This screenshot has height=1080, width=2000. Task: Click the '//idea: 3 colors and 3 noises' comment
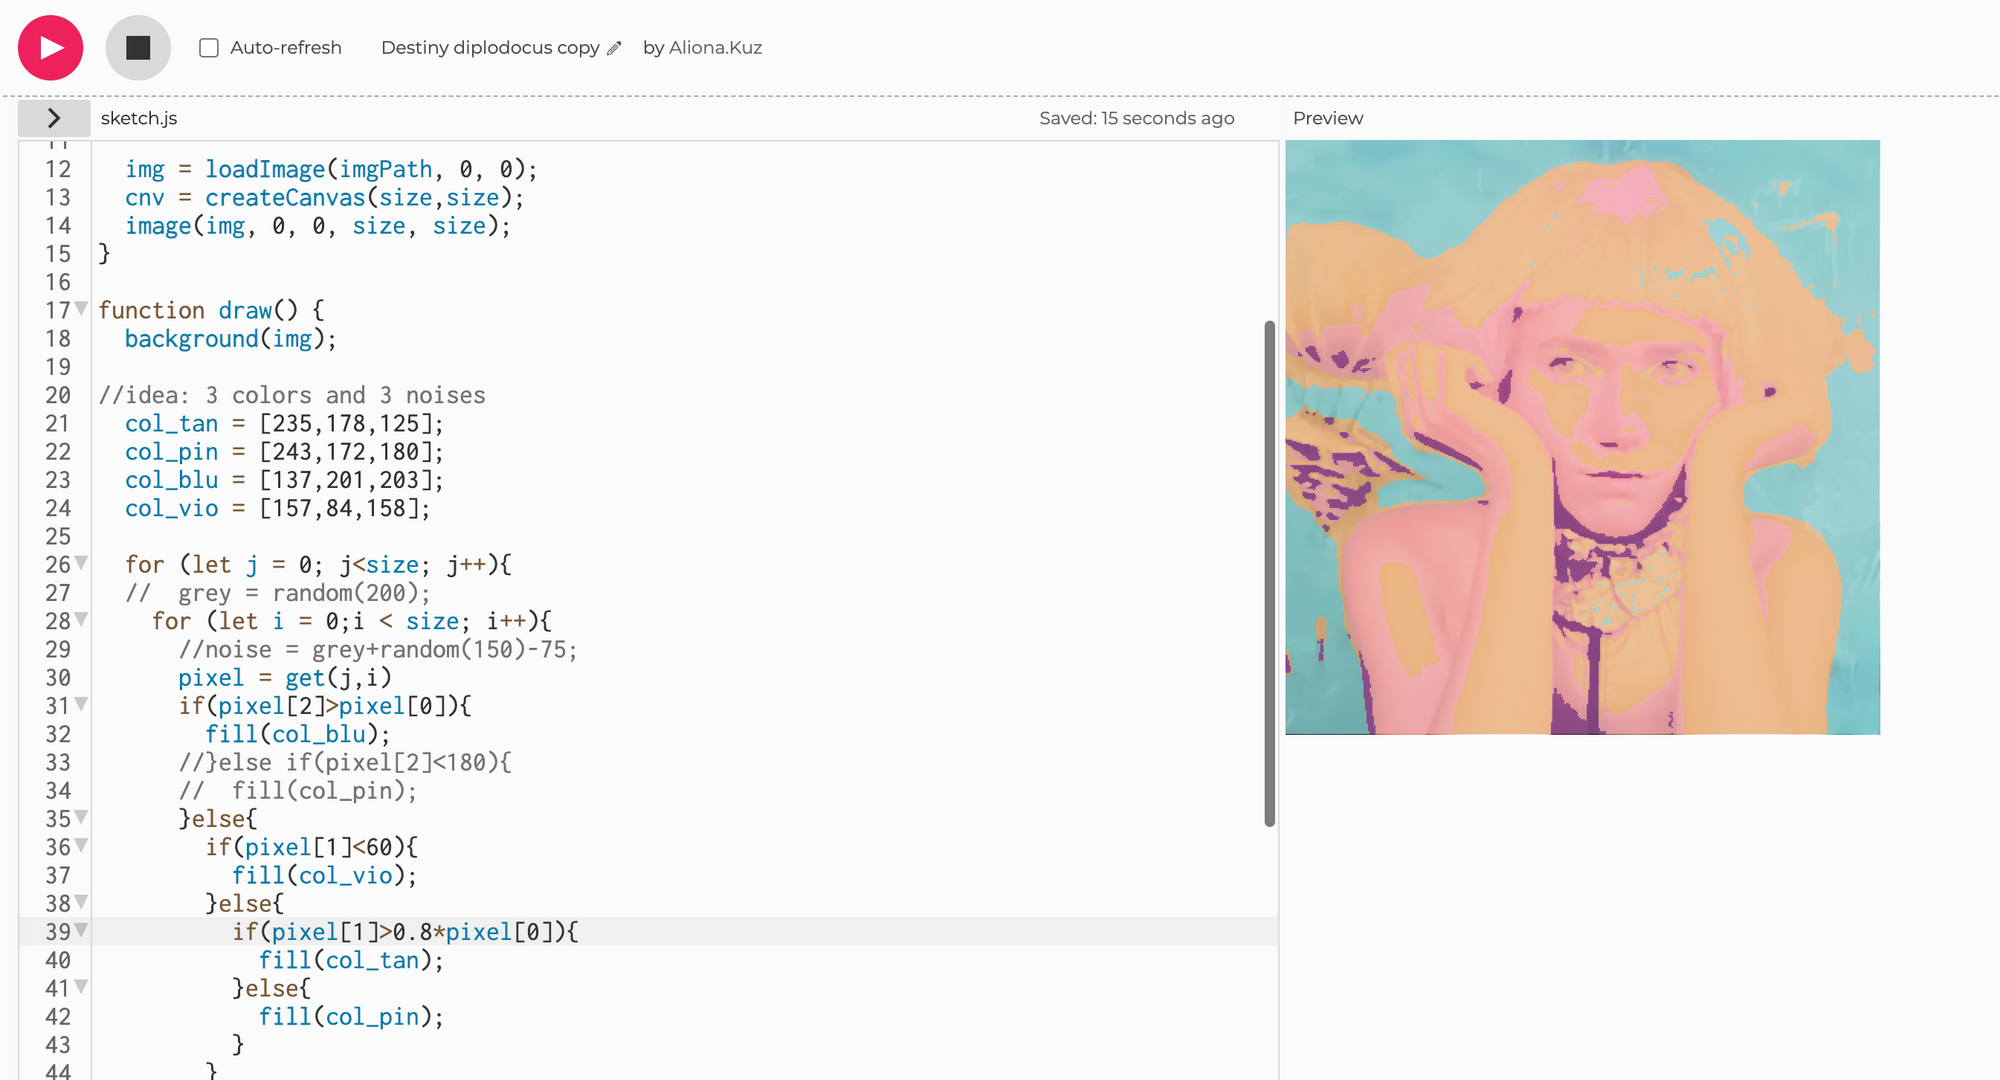[292, 396]
